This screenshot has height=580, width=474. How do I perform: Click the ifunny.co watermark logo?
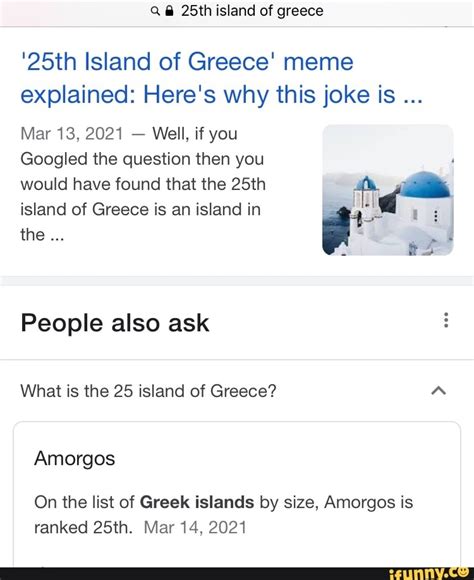[x=431, y=573]
